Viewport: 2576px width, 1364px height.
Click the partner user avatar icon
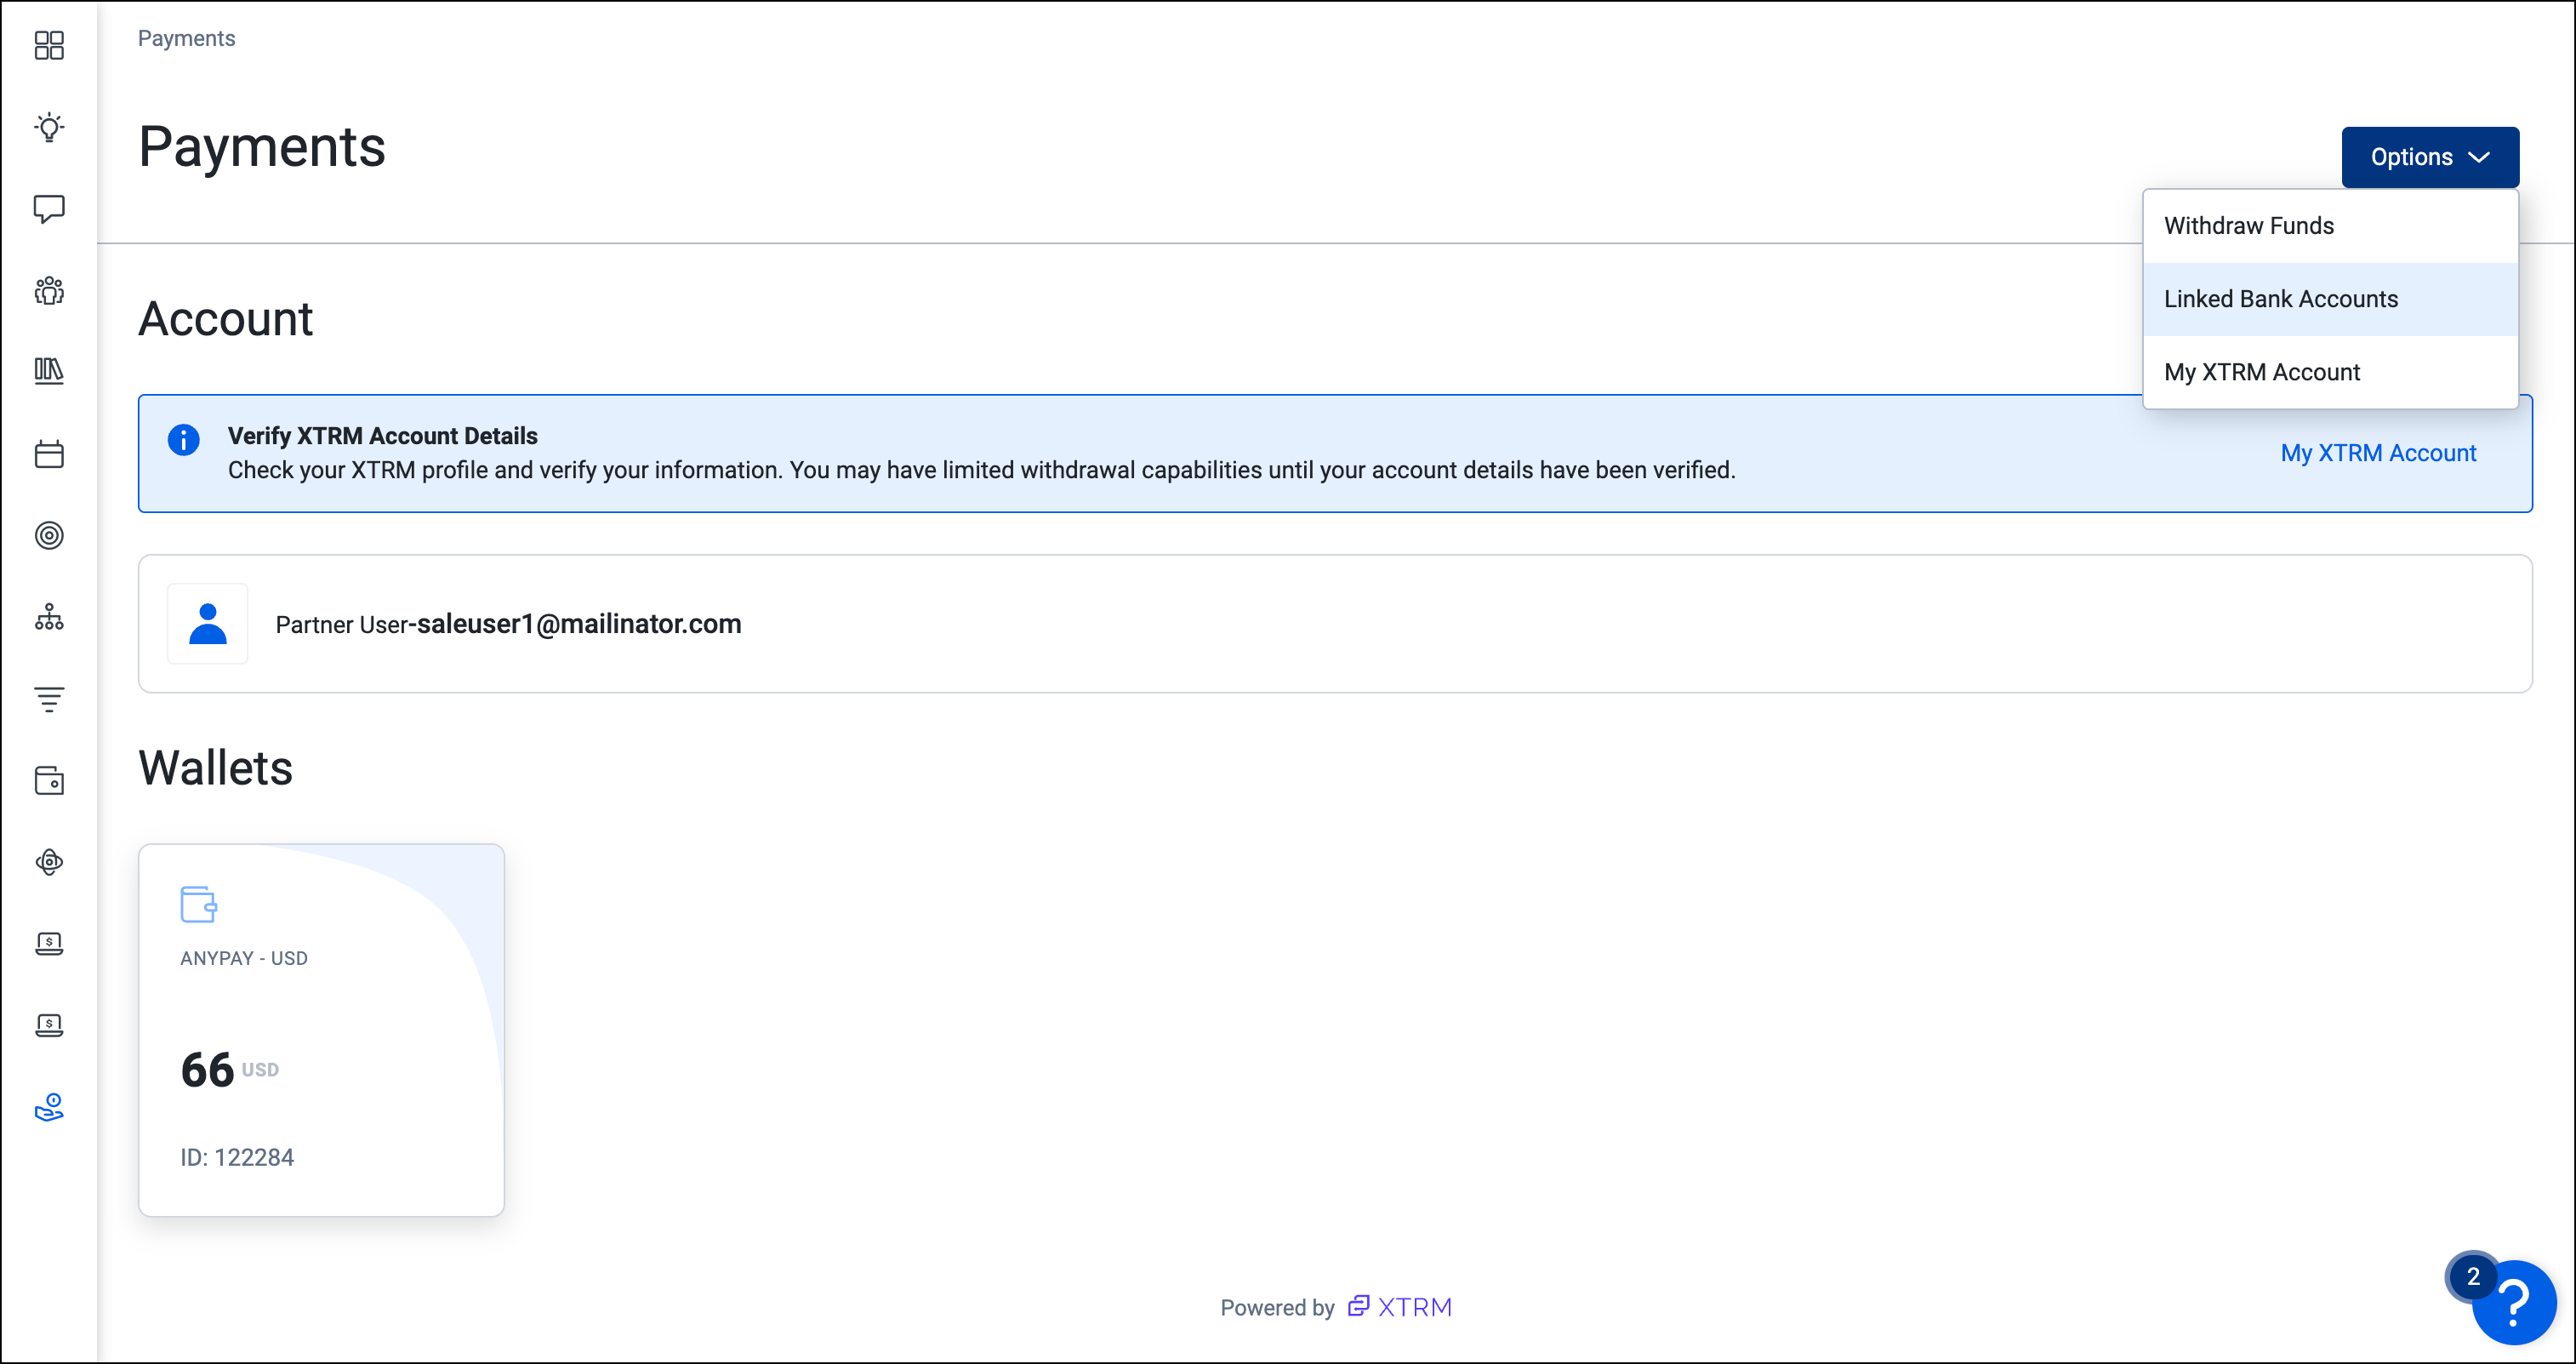pyautogui.click(x=207, y=624)
